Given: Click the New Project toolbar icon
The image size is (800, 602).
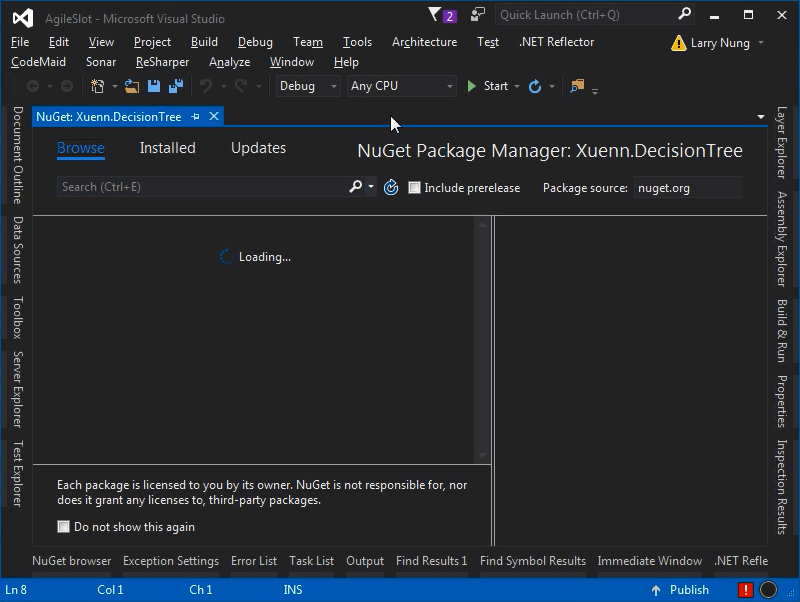Looking at the screenshot, I should click(97, 86).
